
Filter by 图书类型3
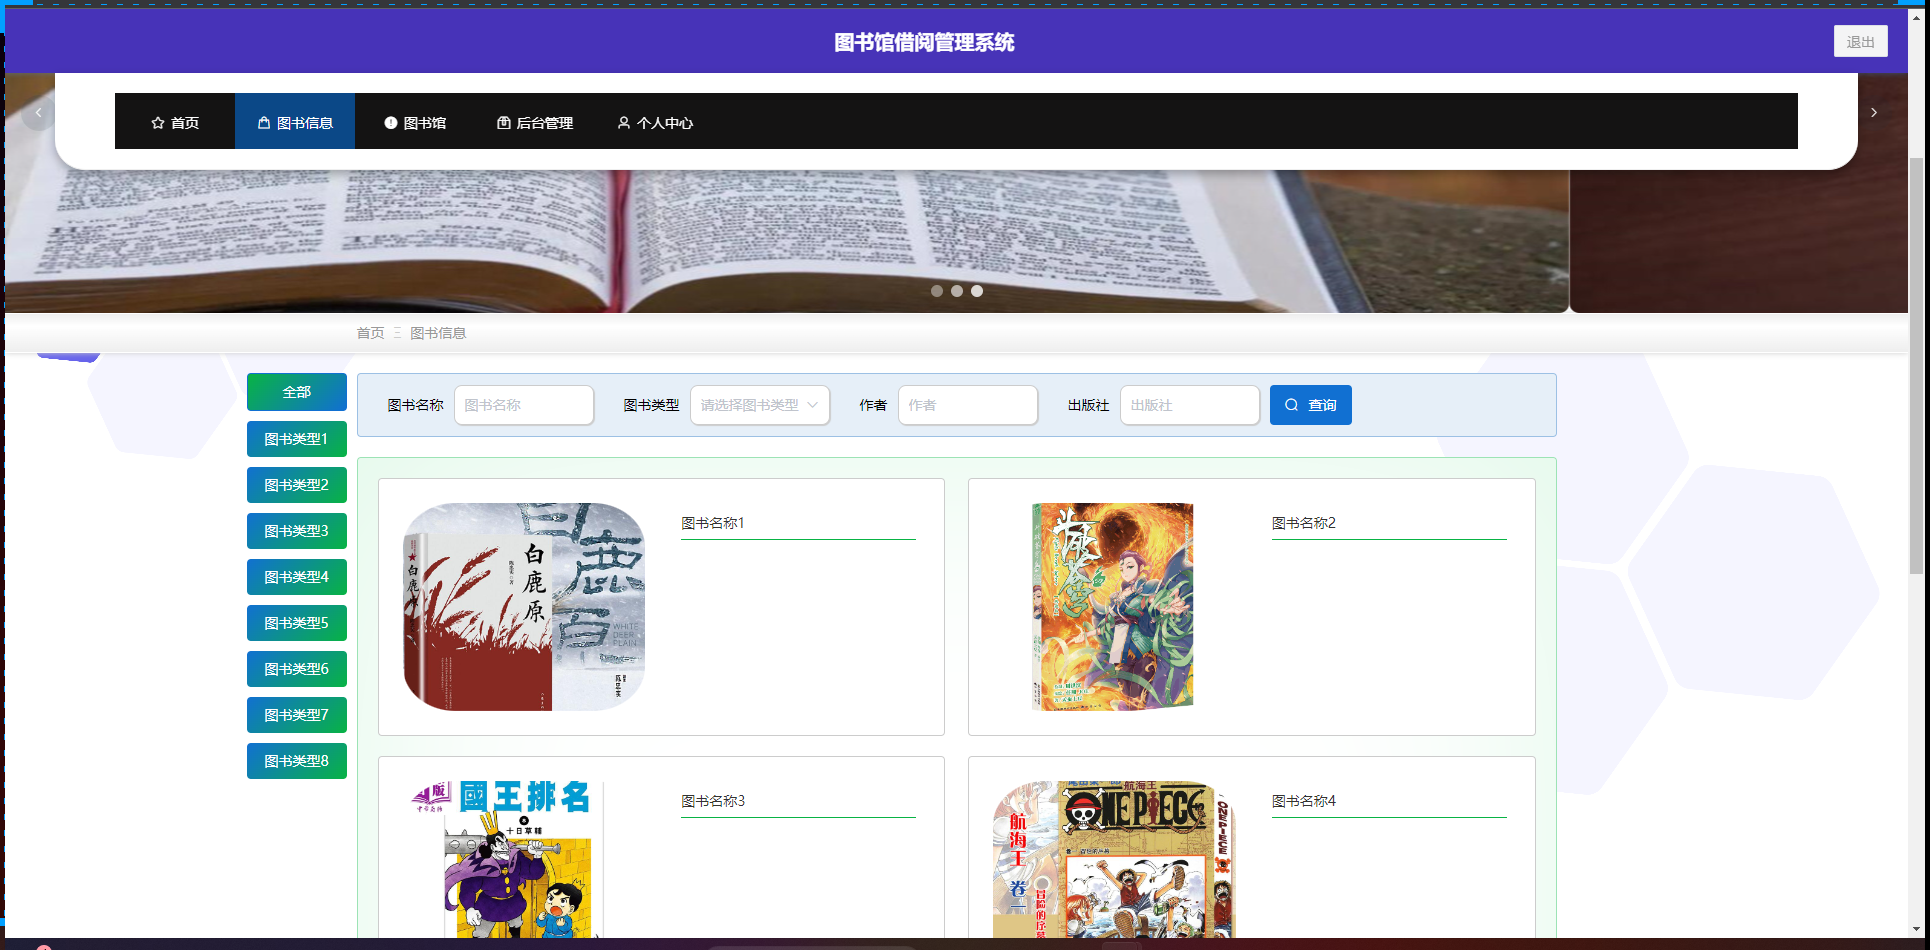(297, 531)
